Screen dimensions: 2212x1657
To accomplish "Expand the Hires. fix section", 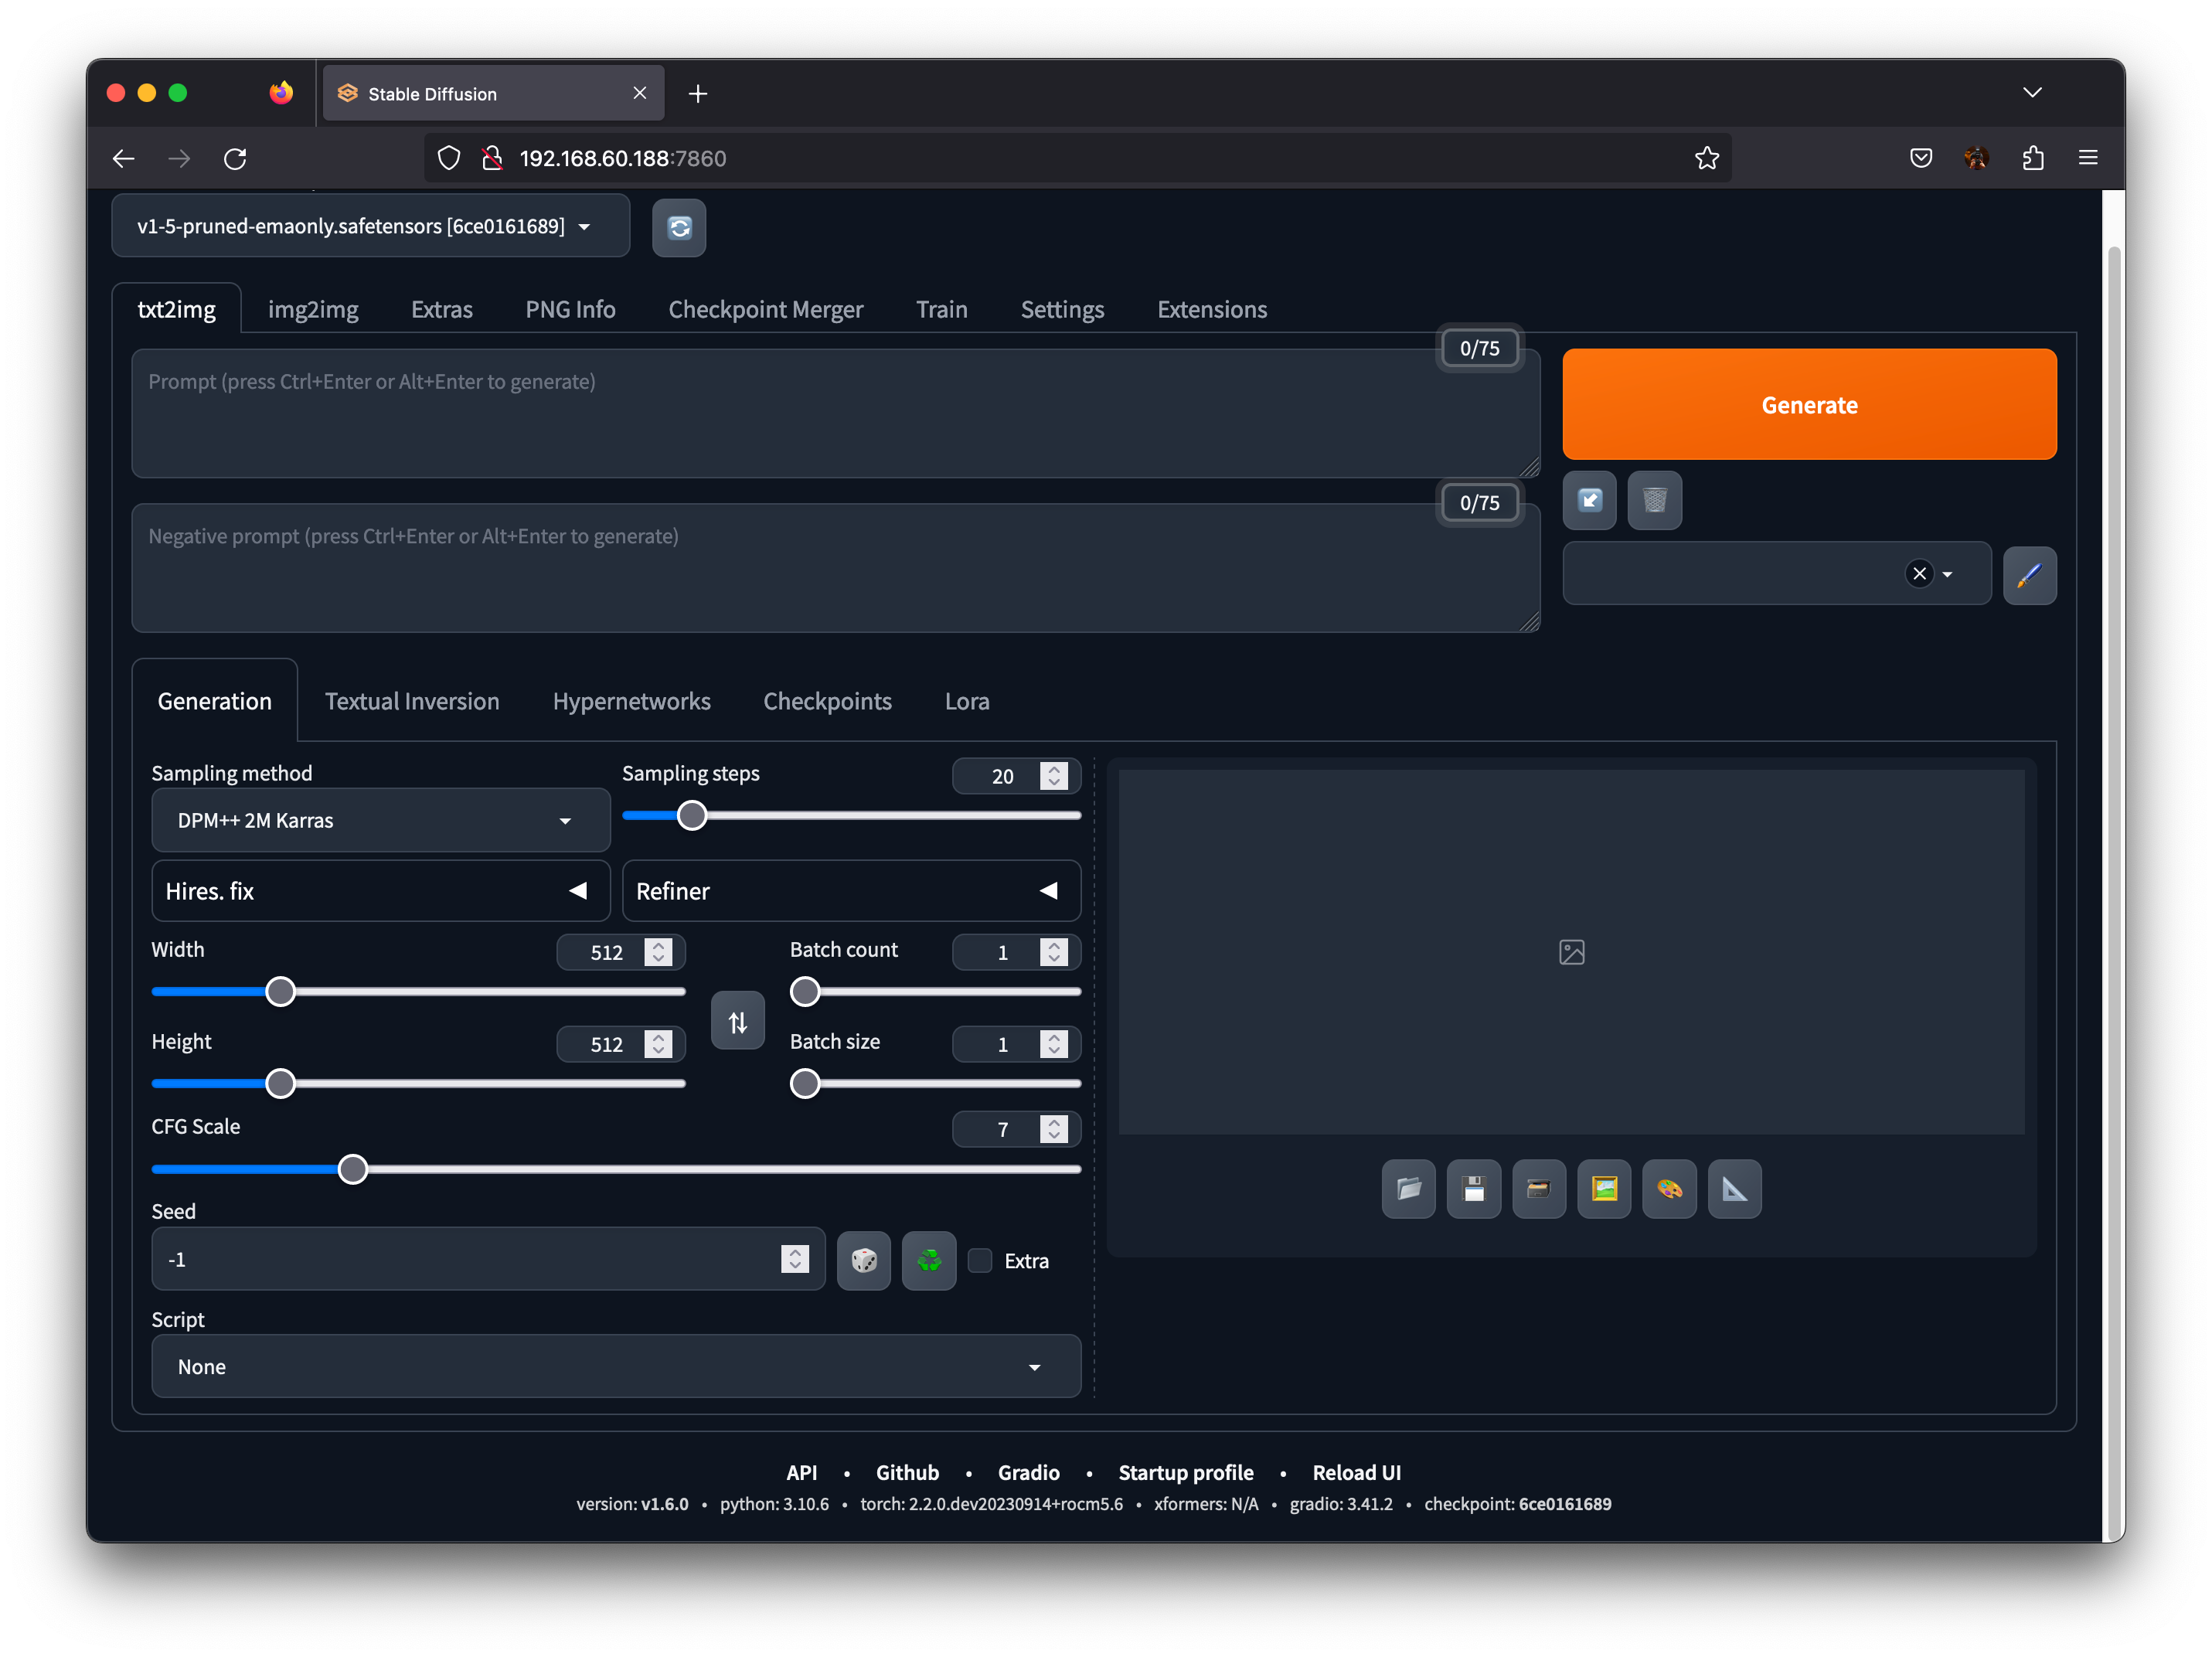I will [380, 890].
